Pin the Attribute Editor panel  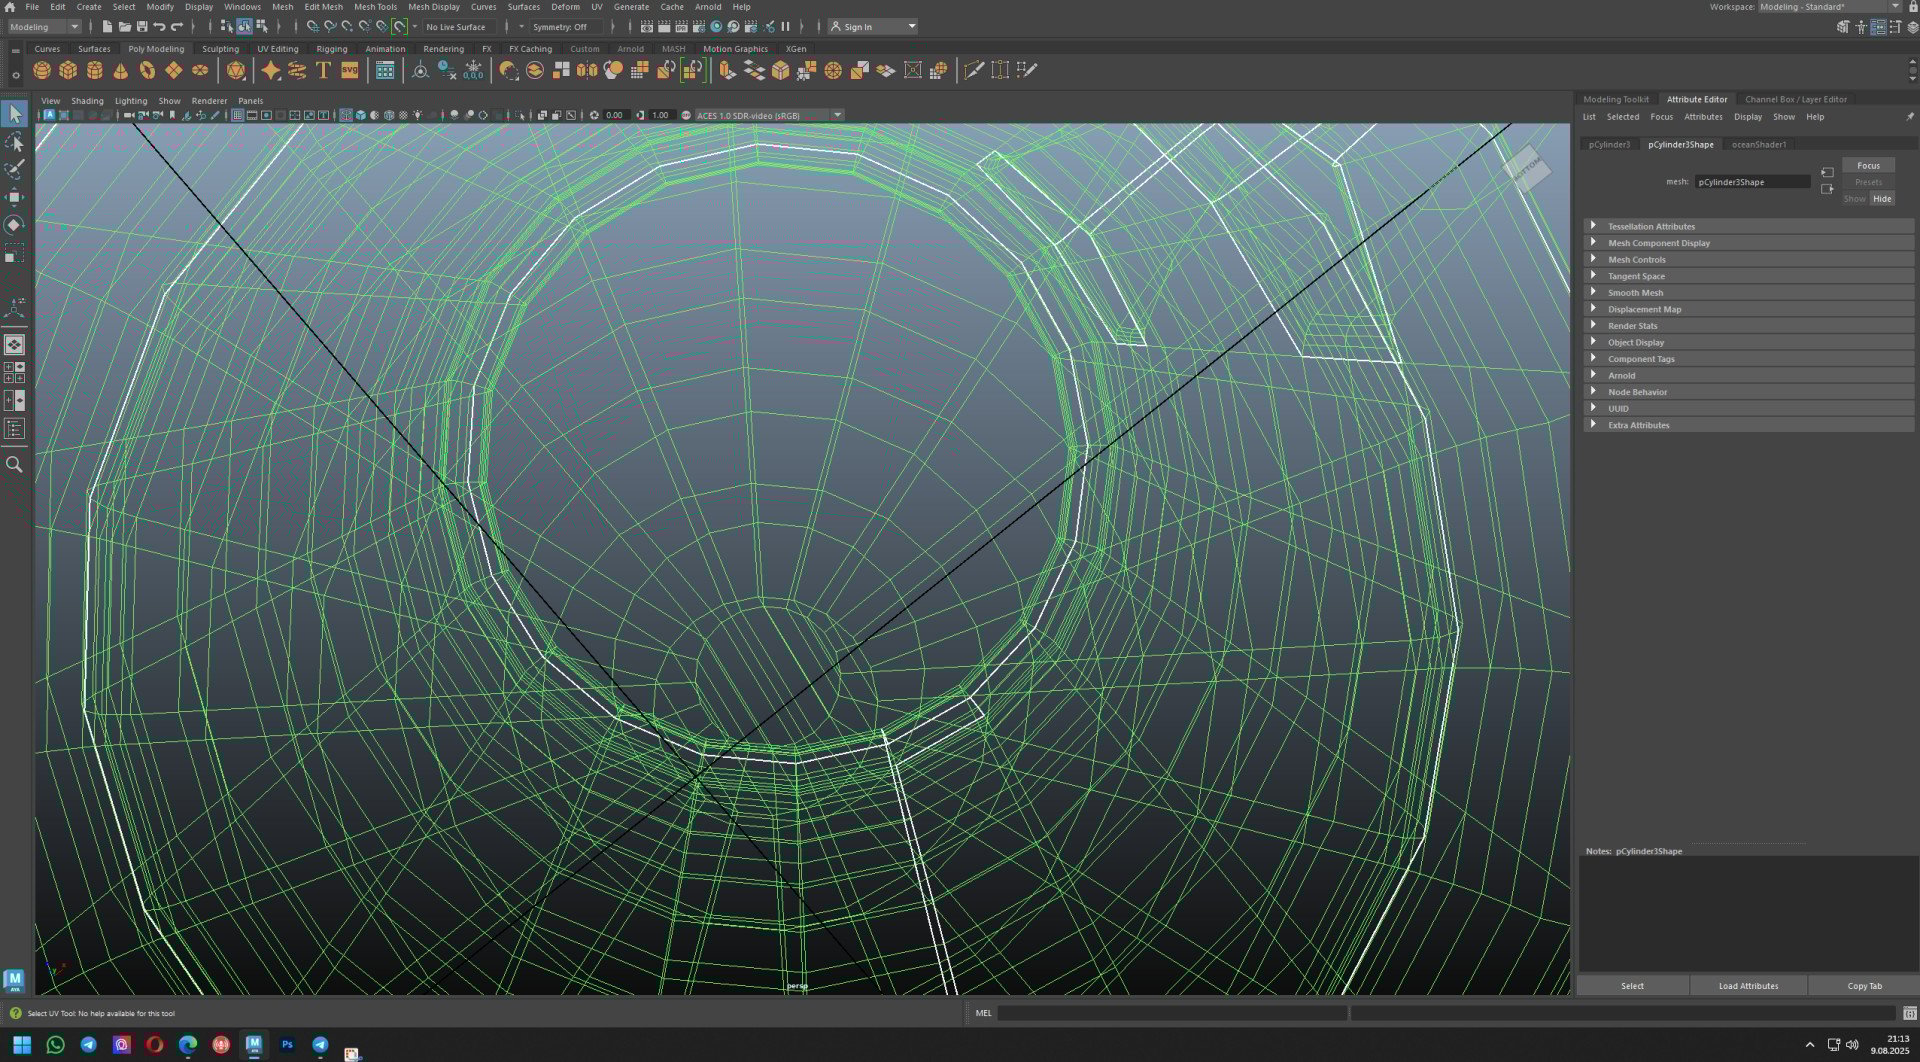[x=1909, y=117]
